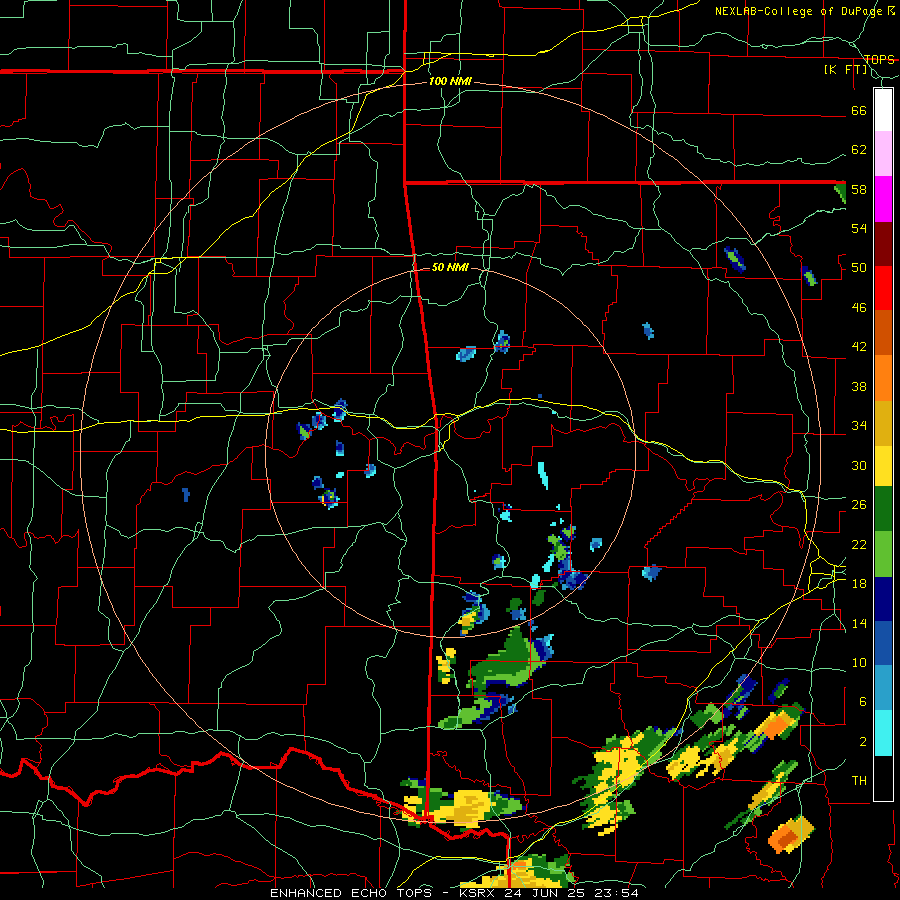Click the bright yellow legend swatch

[883, 465]
